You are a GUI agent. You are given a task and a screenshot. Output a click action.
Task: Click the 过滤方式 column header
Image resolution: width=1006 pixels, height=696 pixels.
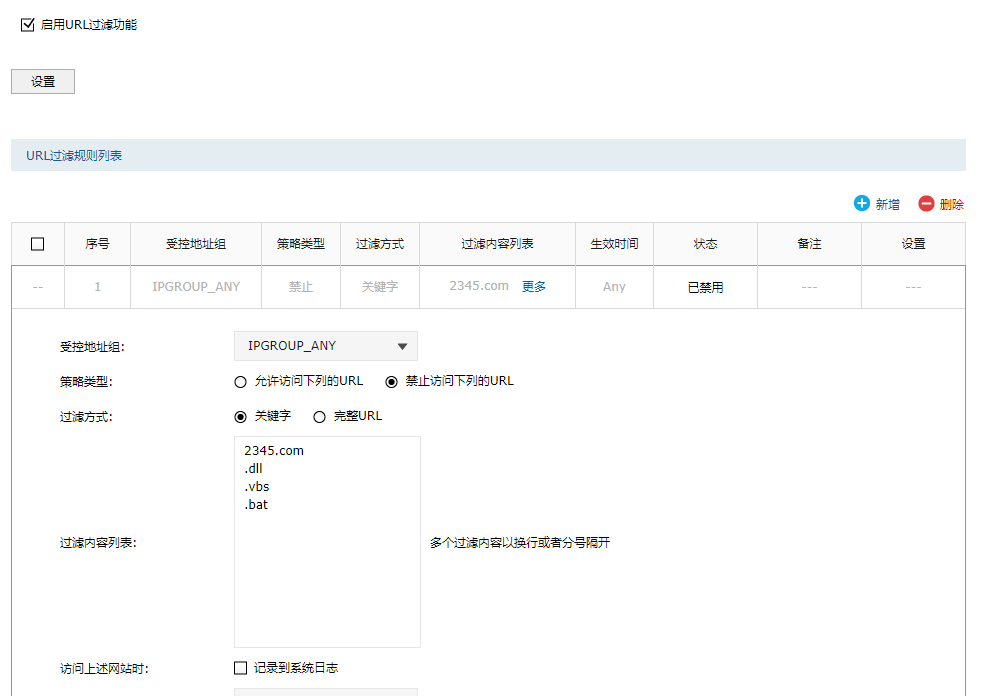pos(380,244)
